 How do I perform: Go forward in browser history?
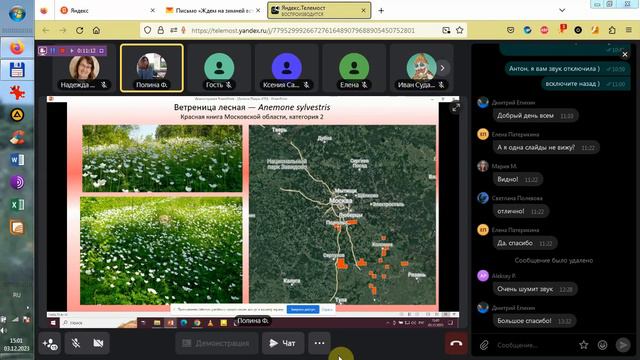point(62,30)
